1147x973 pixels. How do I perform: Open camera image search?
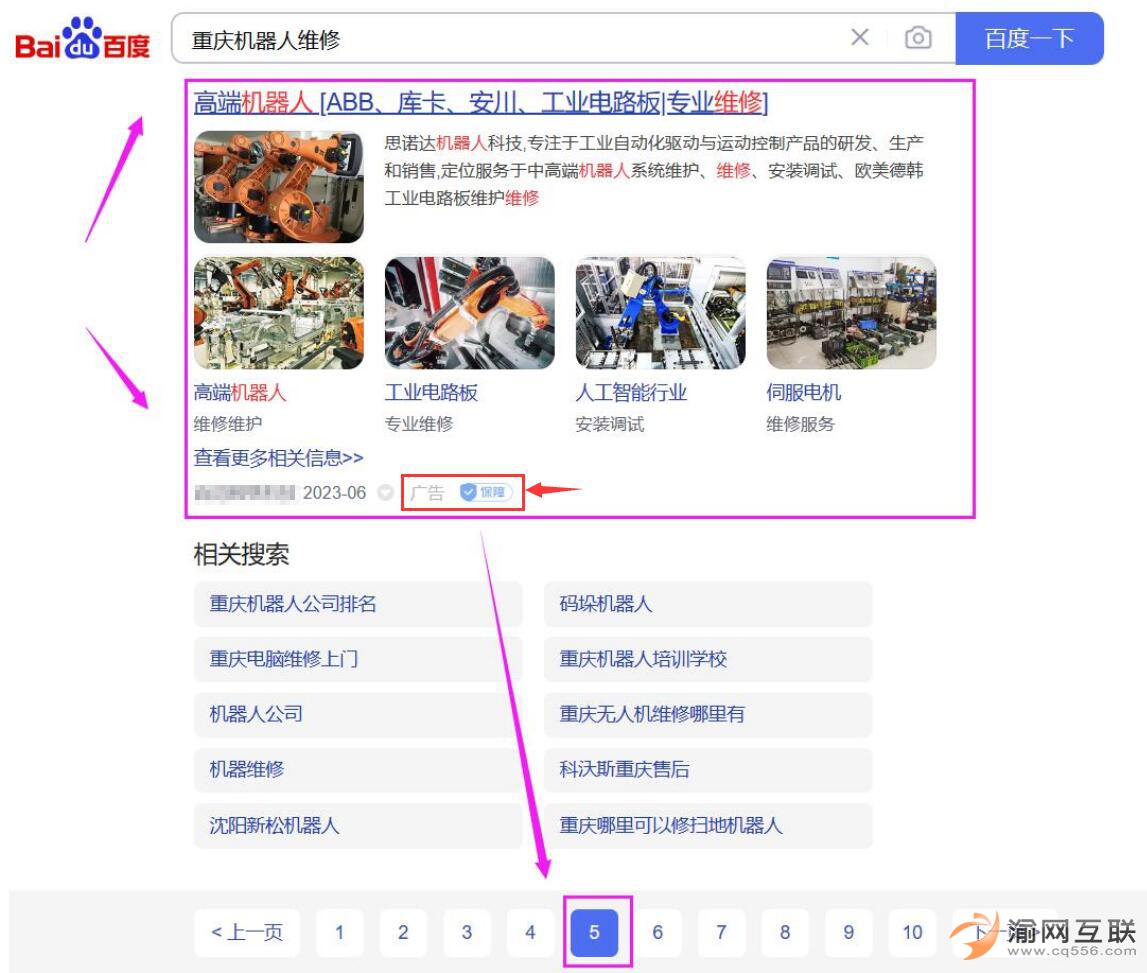(917, 38)
